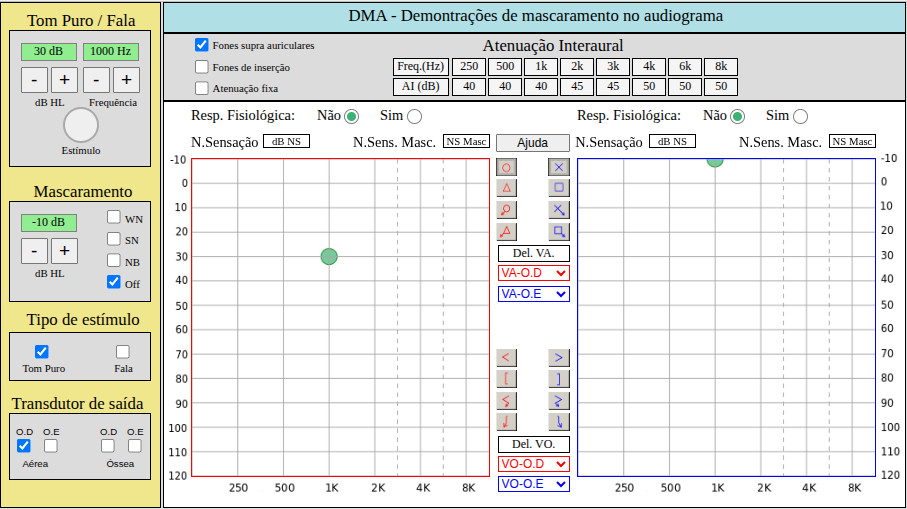Select the red circle audiogram symbol
The width and height of the screenshot is (907, 509).
pyautogui.click(x=507, y=167)
